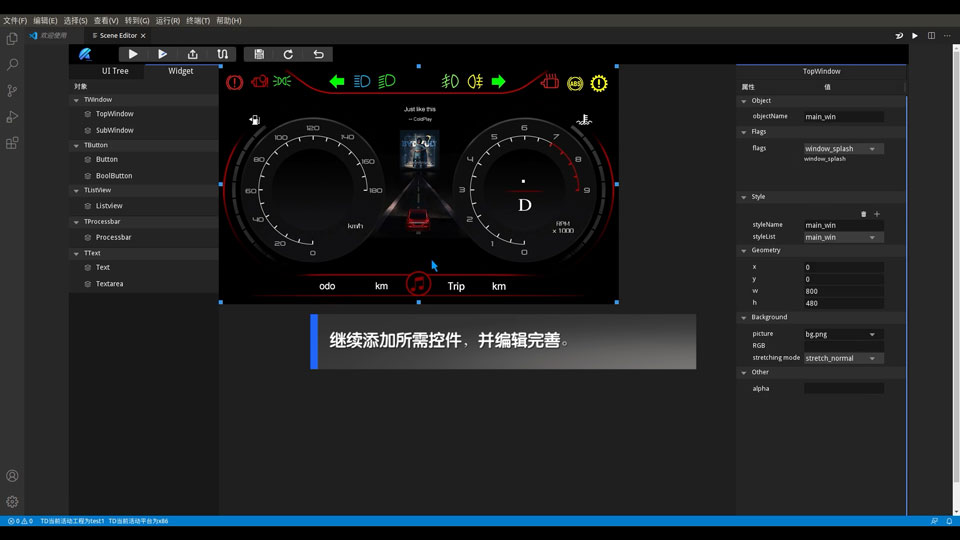Open Extensions view in activity bar
This screenshot has width=960, height=540.
(x=12, y=143)
